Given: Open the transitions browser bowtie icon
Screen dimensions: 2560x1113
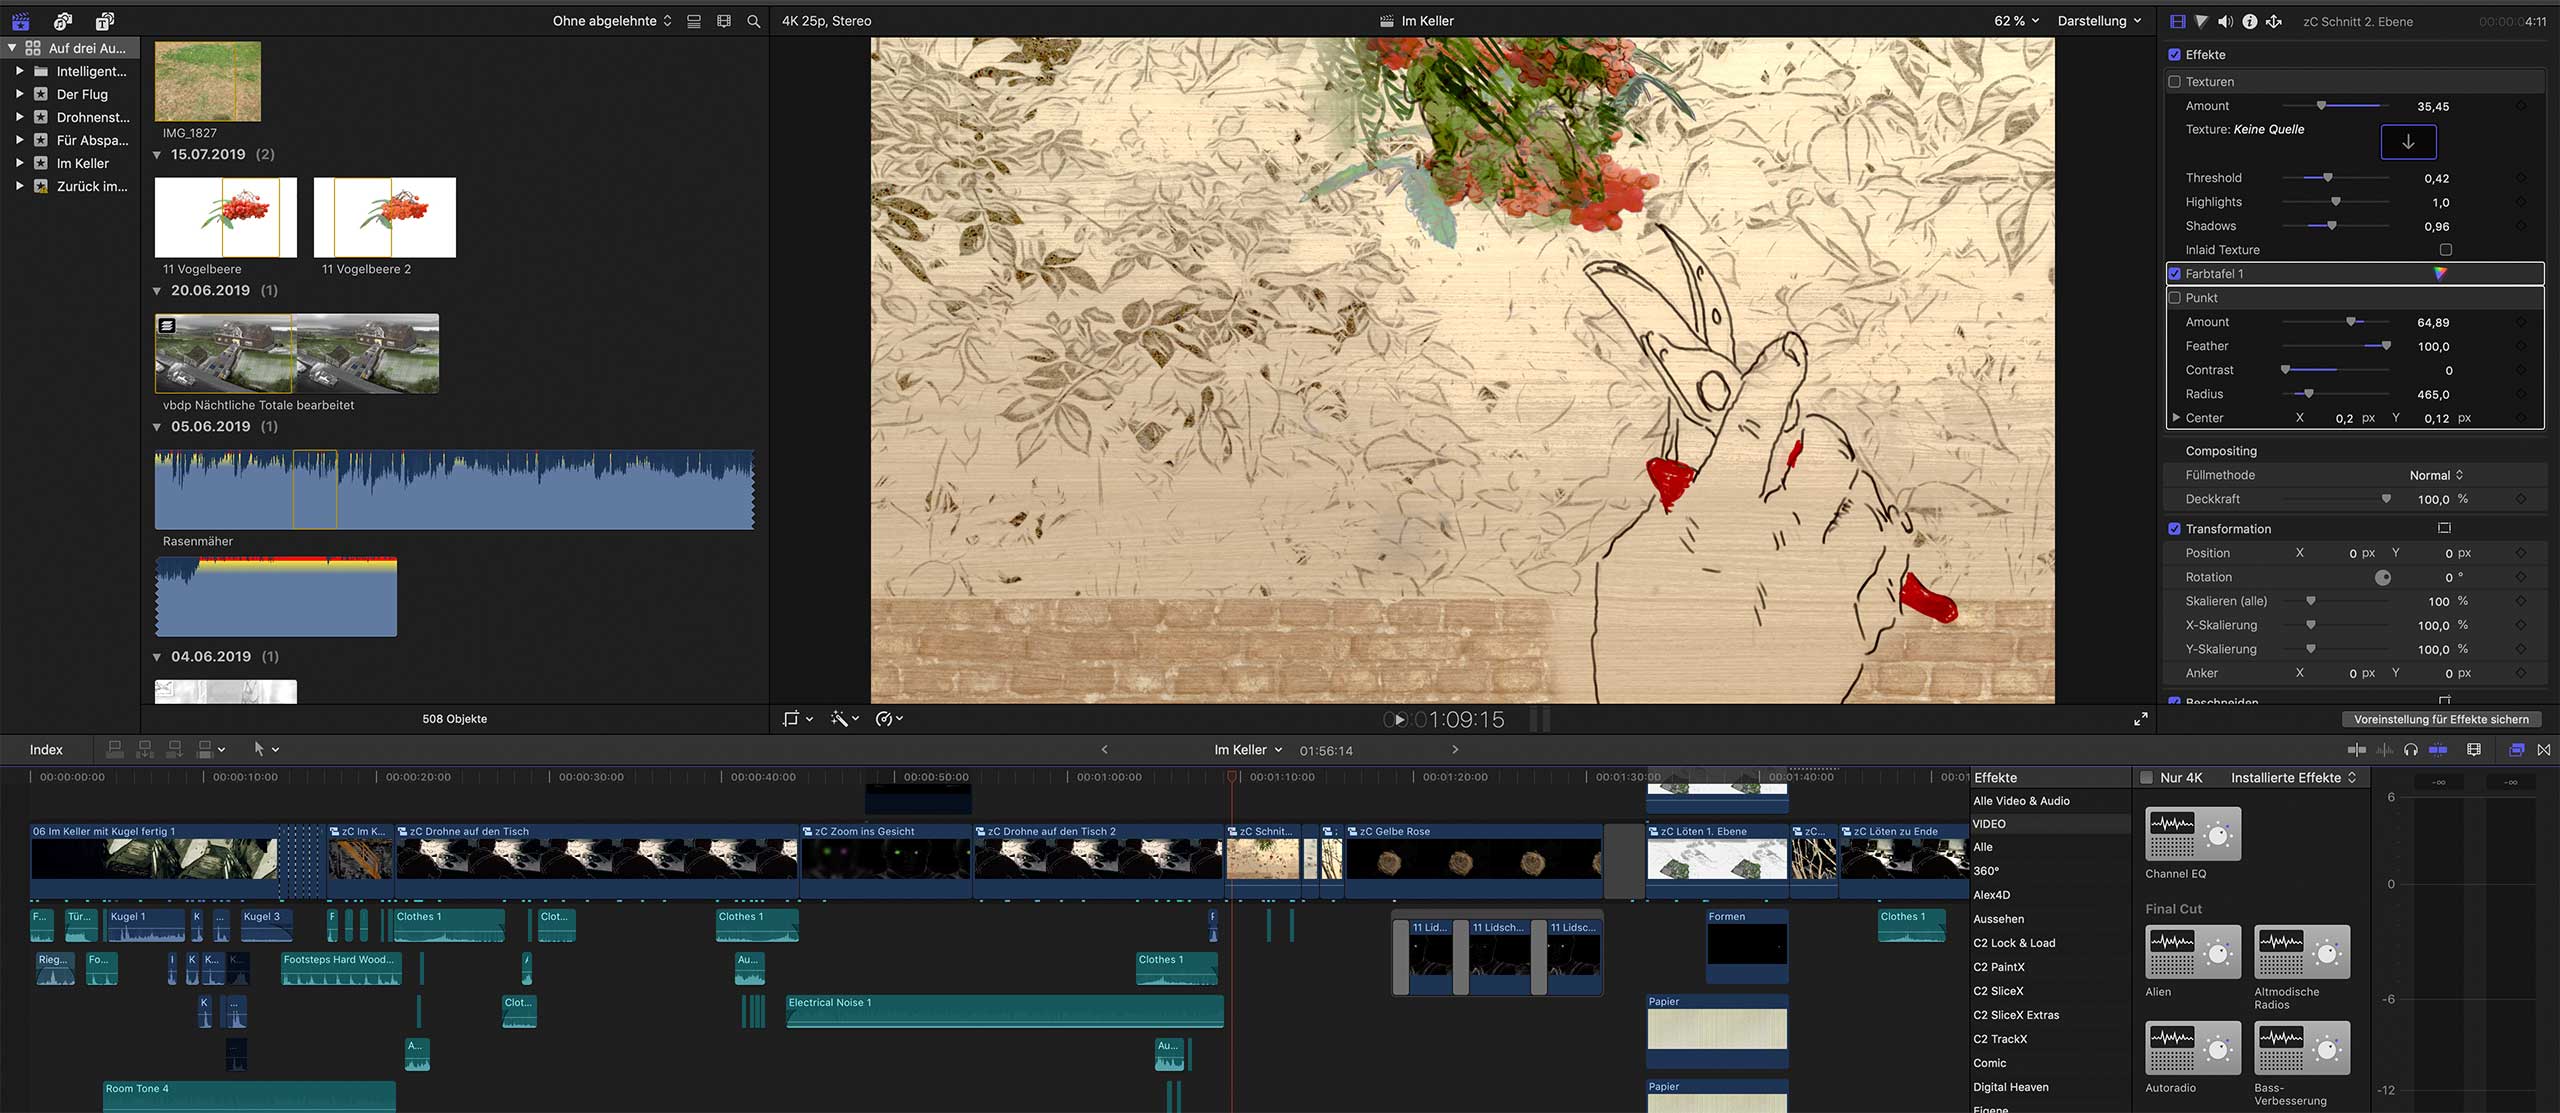Looking at the screenshot, I should (x=2544, y=749).
